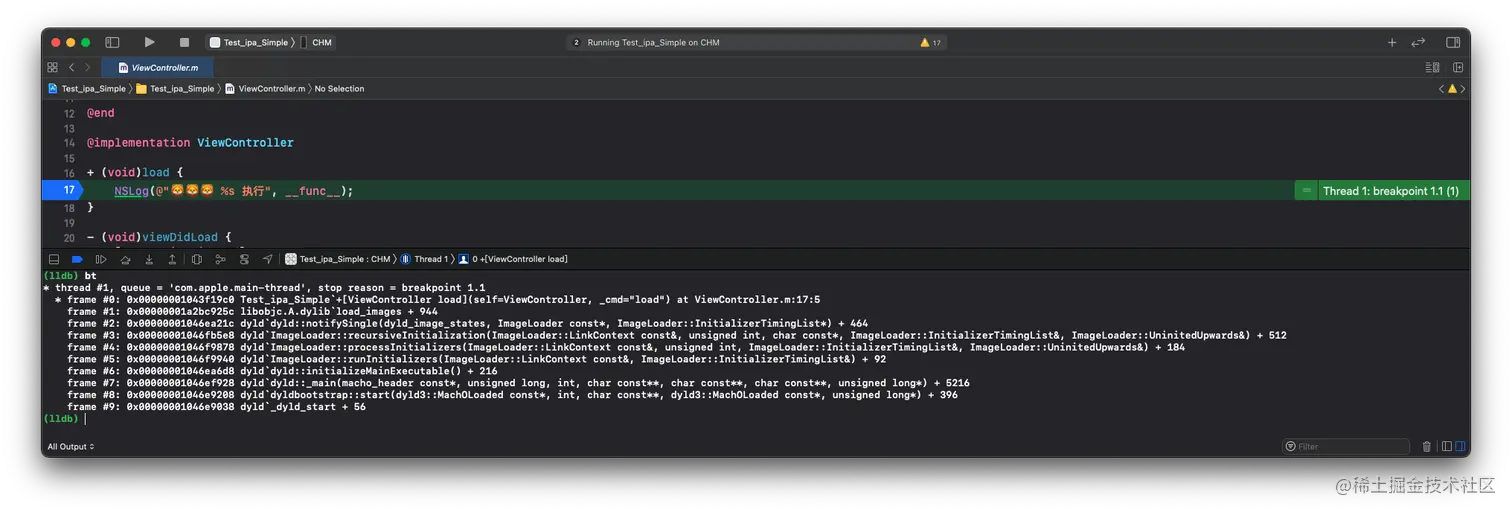Toggle the variables view pane
The height and width of the screenshot is (512, 1512).
[x=1447, y=447]
